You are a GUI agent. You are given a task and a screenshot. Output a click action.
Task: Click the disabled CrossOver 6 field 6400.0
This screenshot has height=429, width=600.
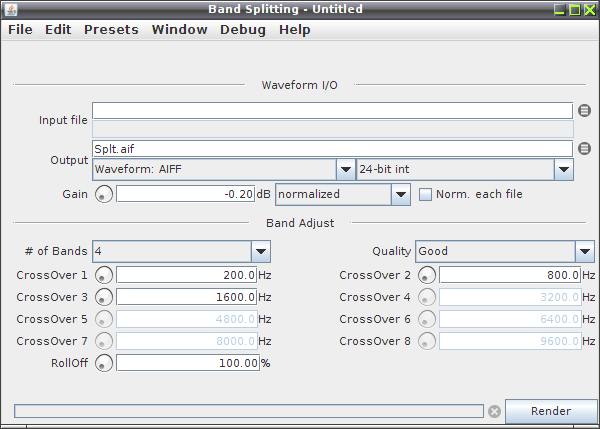coord(510,319)
